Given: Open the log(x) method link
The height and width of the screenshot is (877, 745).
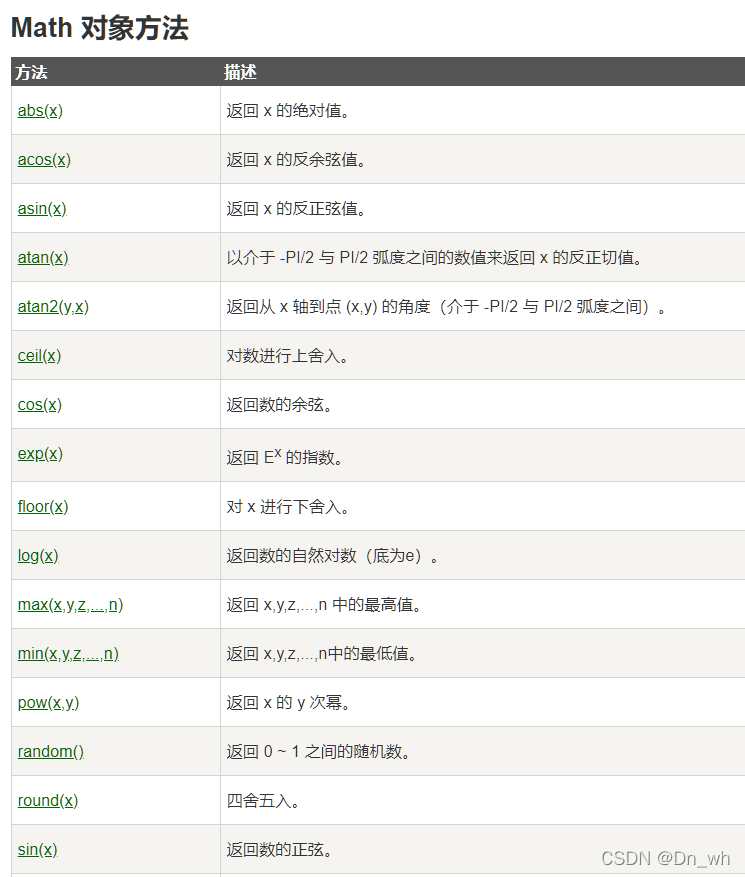Looking at the screenshot, I should coord(38,556).
